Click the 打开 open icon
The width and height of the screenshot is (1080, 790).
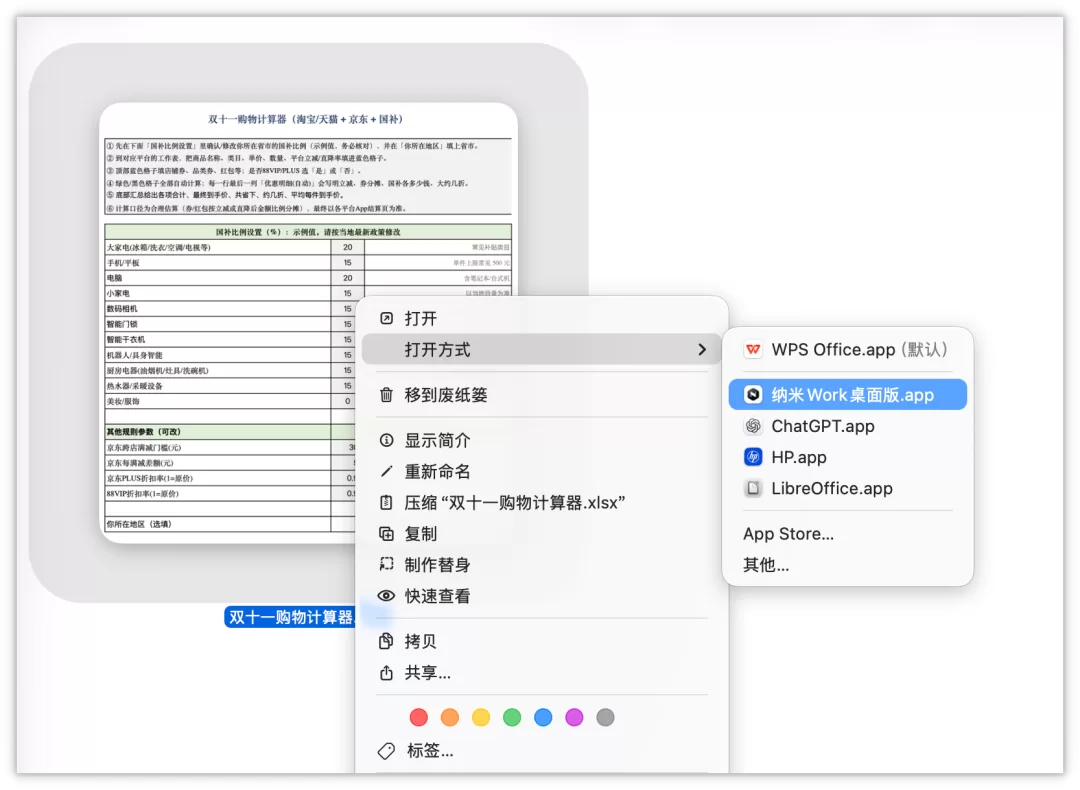pyautogui.click(x=386, y=318)
